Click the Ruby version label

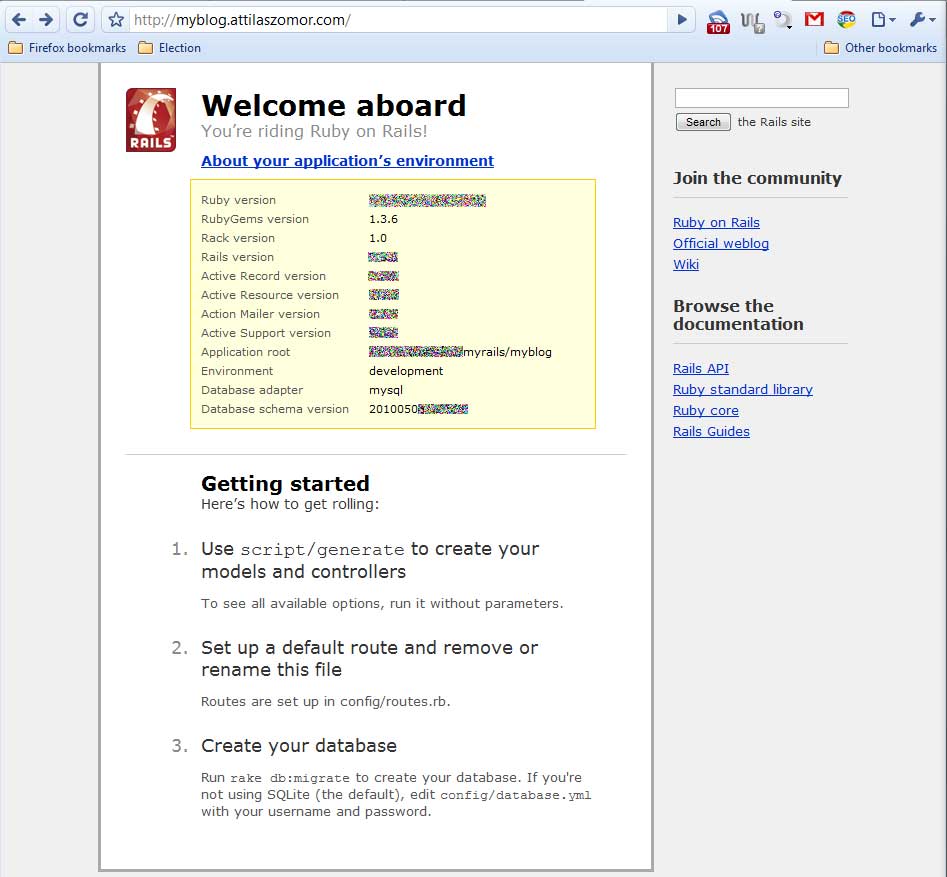coord(239,200)
